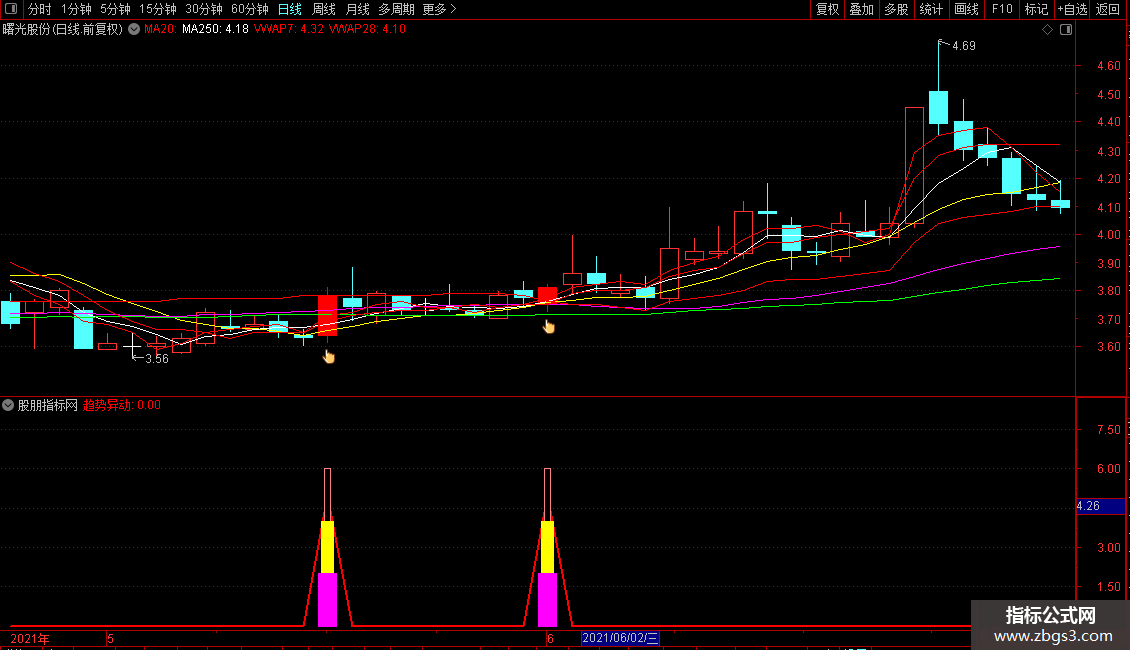Click the 趋势异动: 0.00 value label
The width and height of the screenshot is (1130, 650).
click(x=122, y=405)
